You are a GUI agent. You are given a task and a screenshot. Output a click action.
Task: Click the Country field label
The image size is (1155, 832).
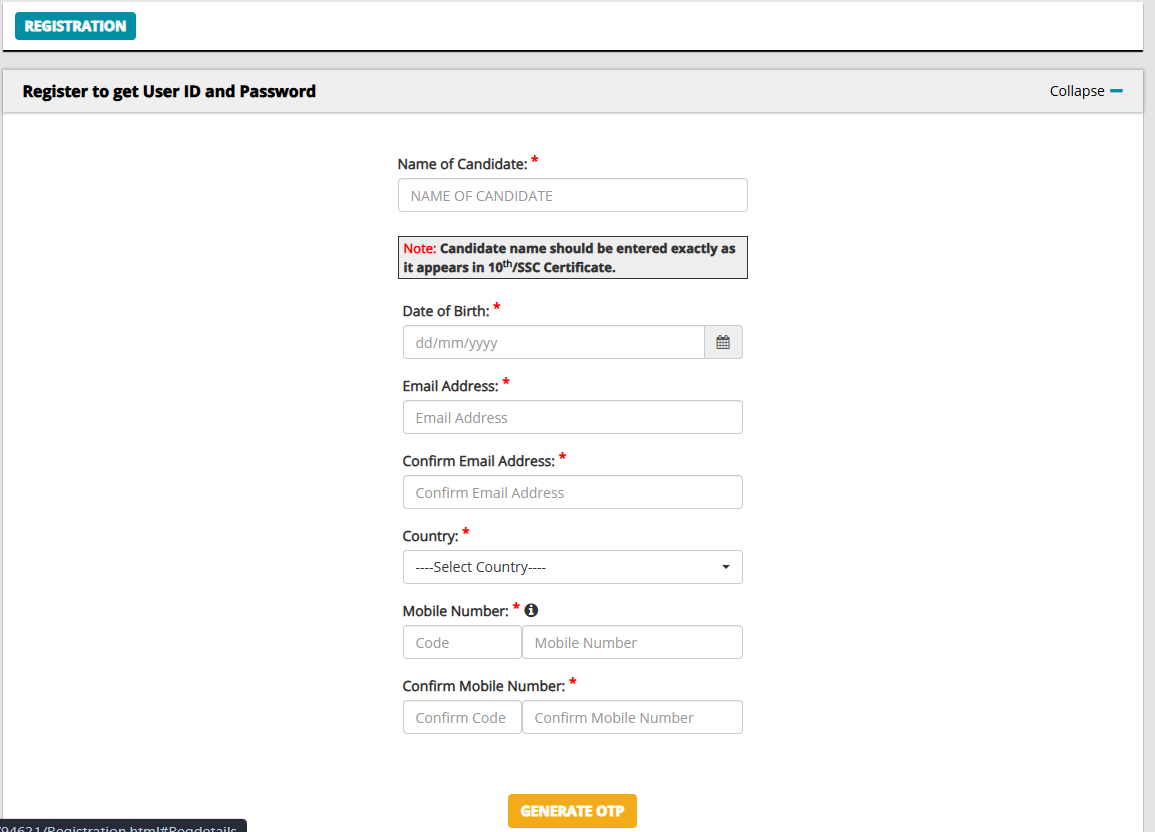click(x=430, y=536)
